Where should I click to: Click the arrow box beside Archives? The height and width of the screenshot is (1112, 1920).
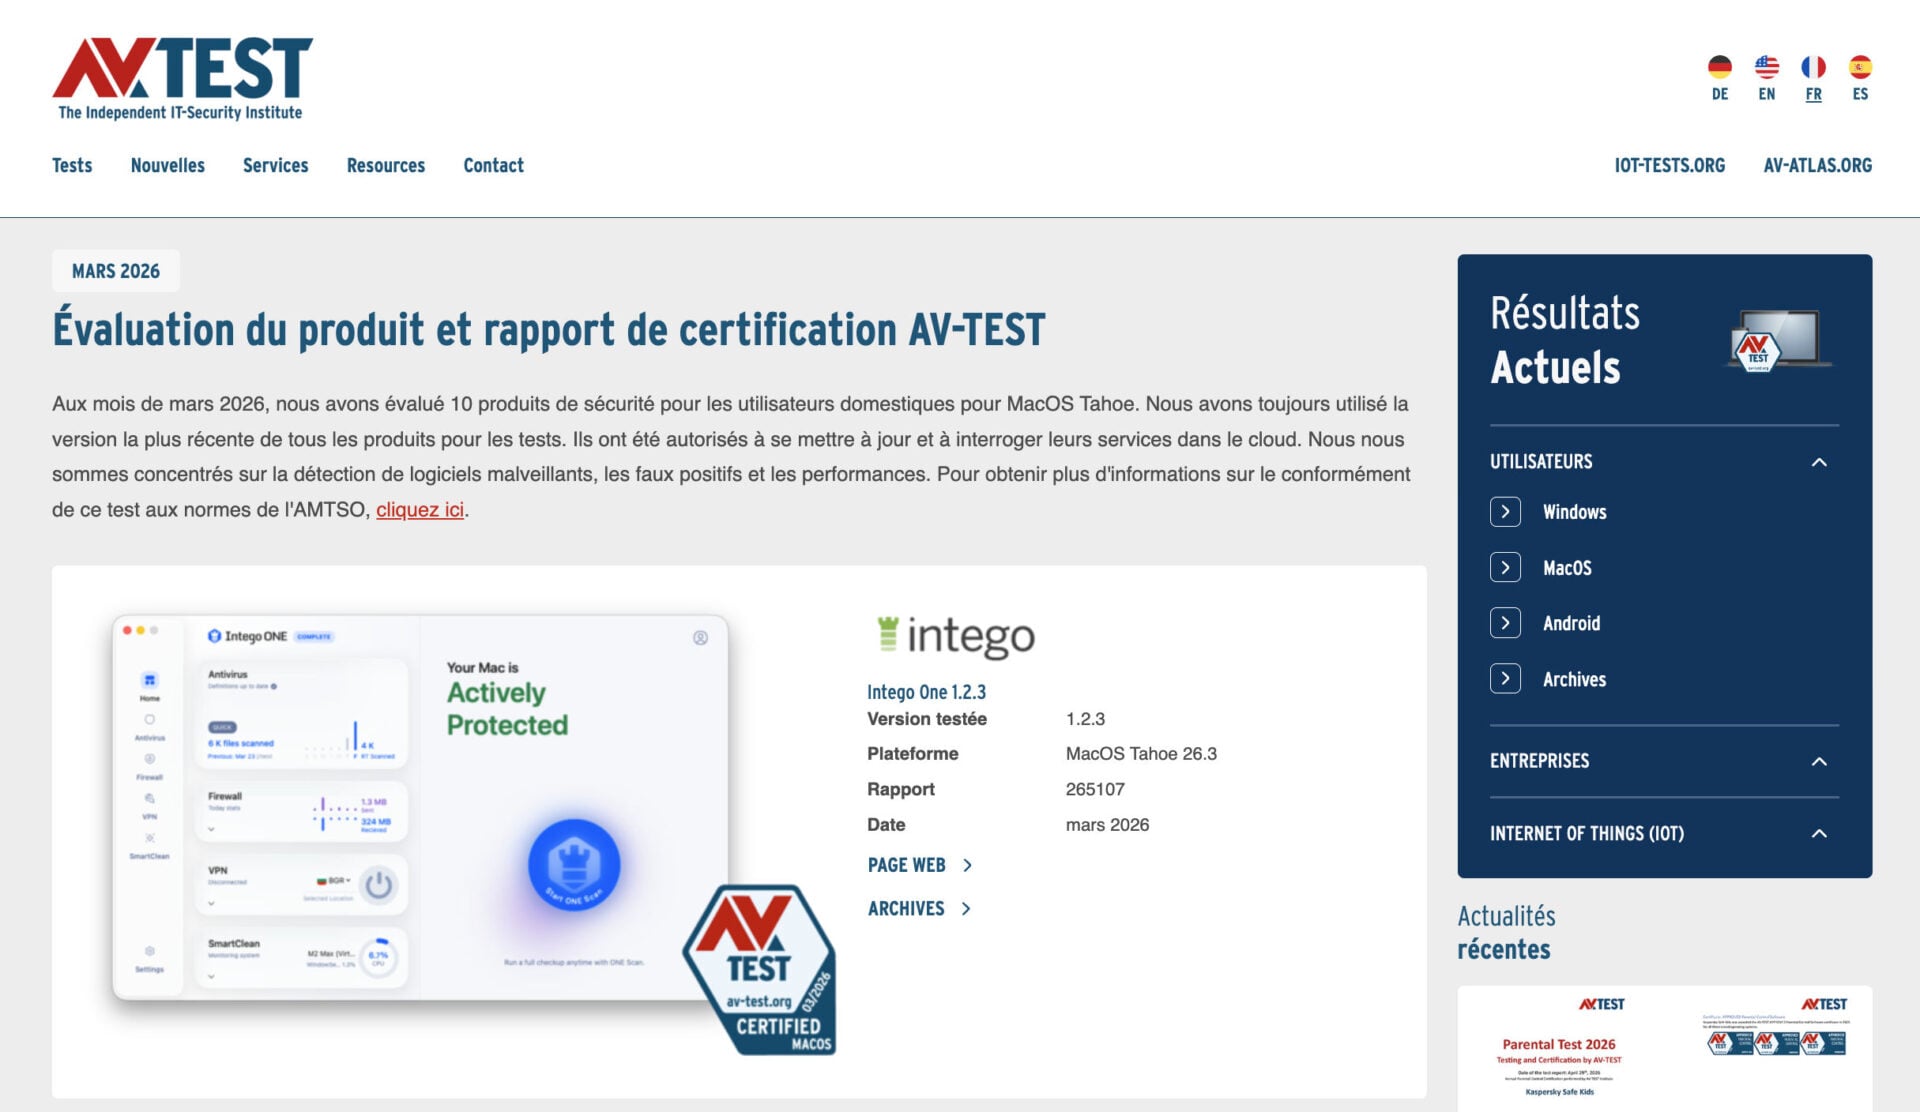click(x=1505, y=679)
